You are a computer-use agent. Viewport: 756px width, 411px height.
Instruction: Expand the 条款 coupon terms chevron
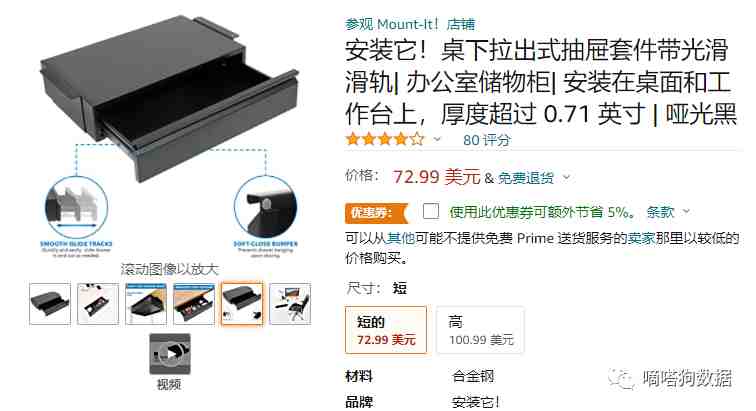[687, 211]
